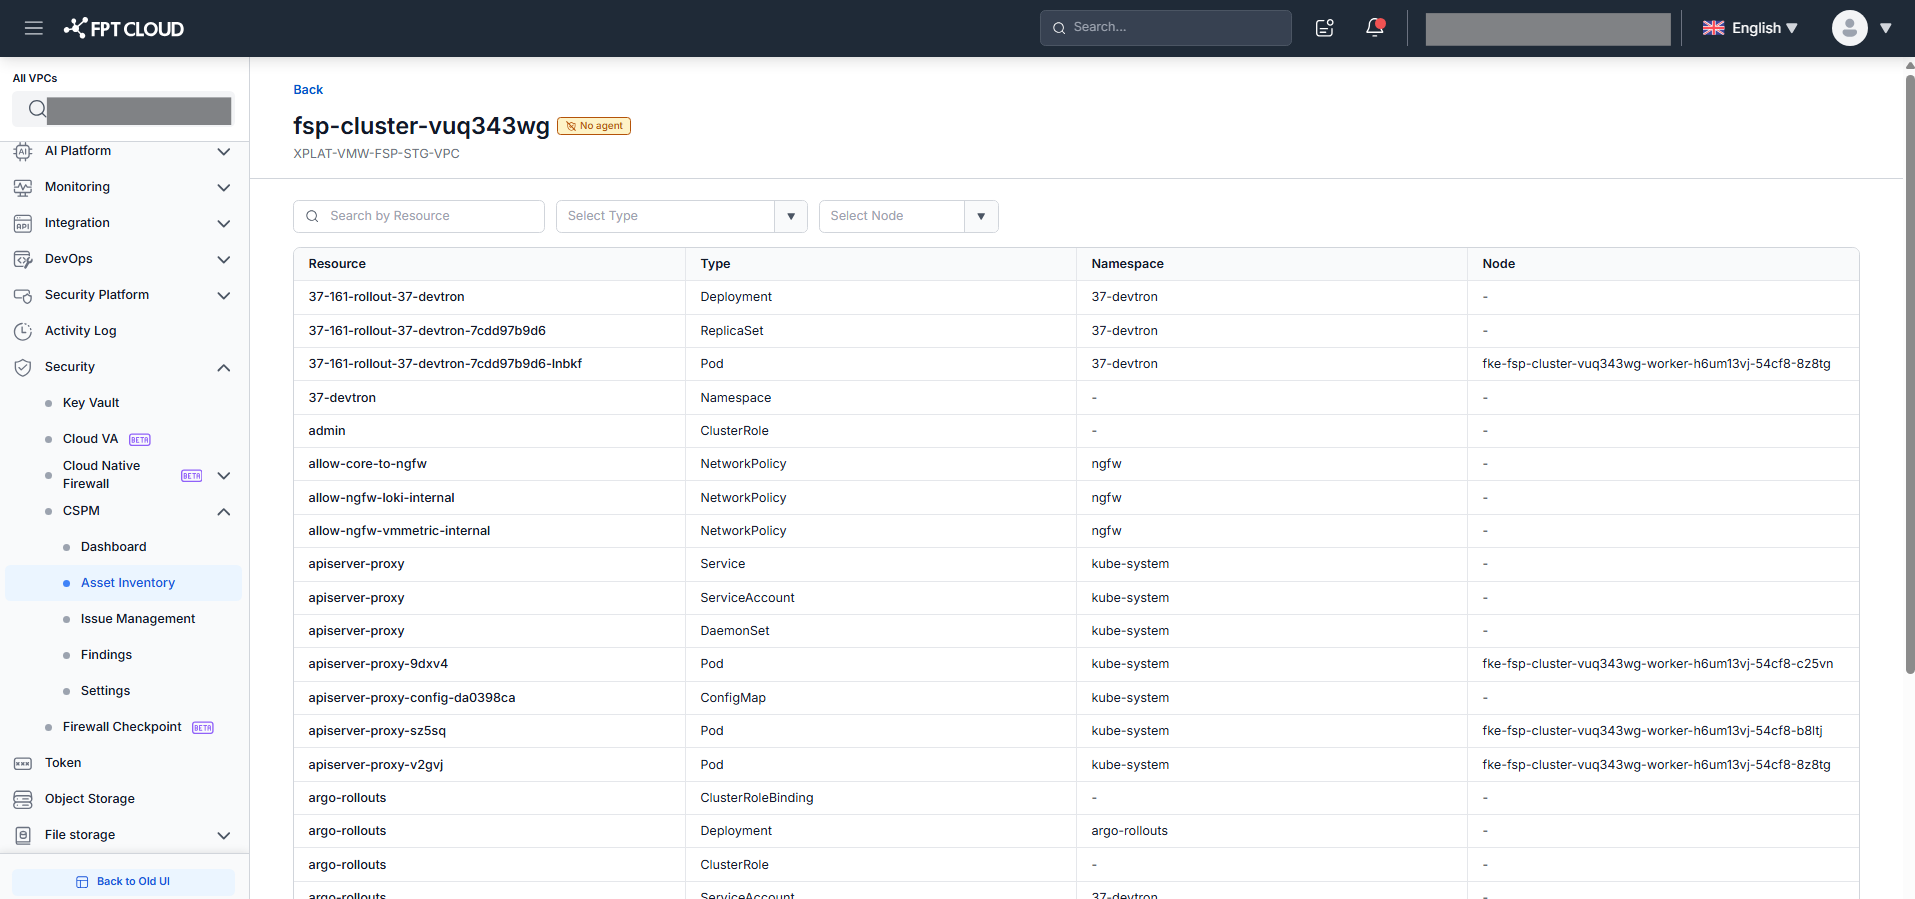Click Back to Old UI button
Viewport: 1915px width, 899px height.
[123, 882]
